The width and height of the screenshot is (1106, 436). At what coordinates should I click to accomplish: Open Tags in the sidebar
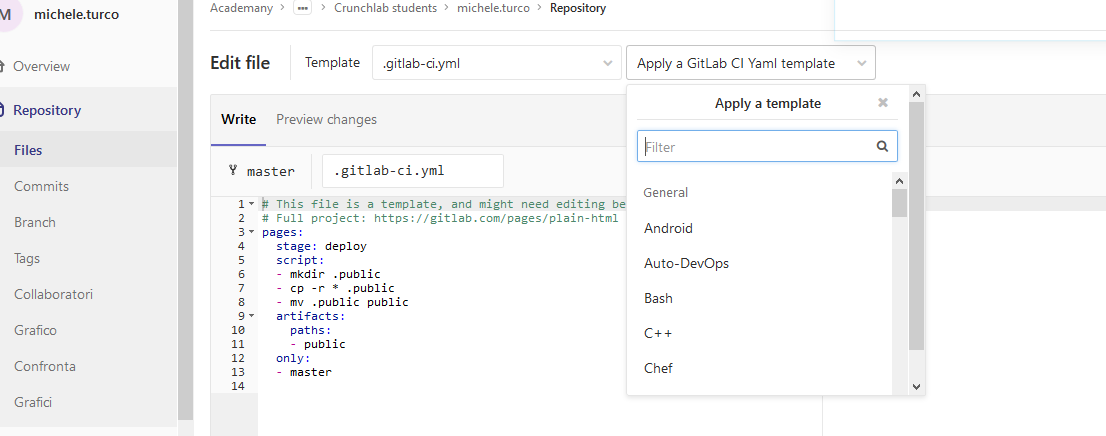[27, 258]
